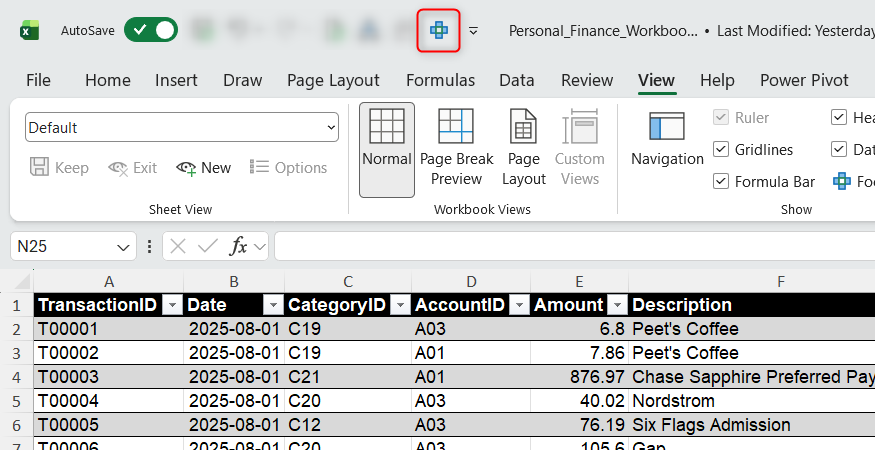This screenshot has height=450, width=875.
Task: Click the Excel app logo icon
Action: [29, 30]
